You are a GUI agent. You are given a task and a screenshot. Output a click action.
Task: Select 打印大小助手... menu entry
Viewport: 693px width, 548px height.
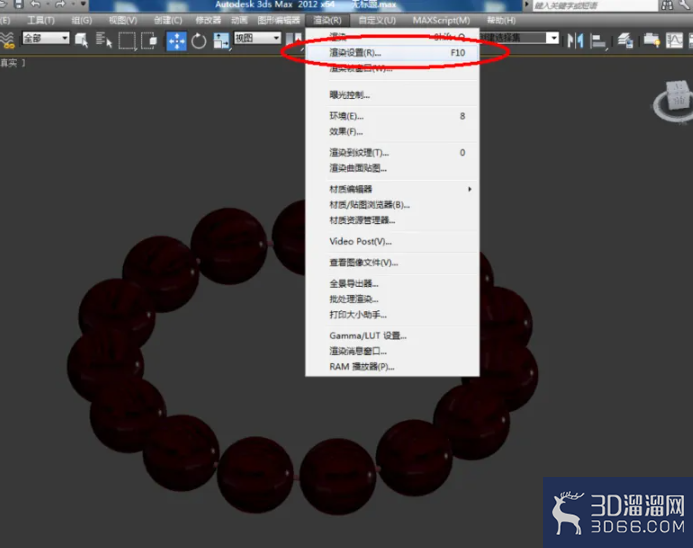(x=392, y=315)
